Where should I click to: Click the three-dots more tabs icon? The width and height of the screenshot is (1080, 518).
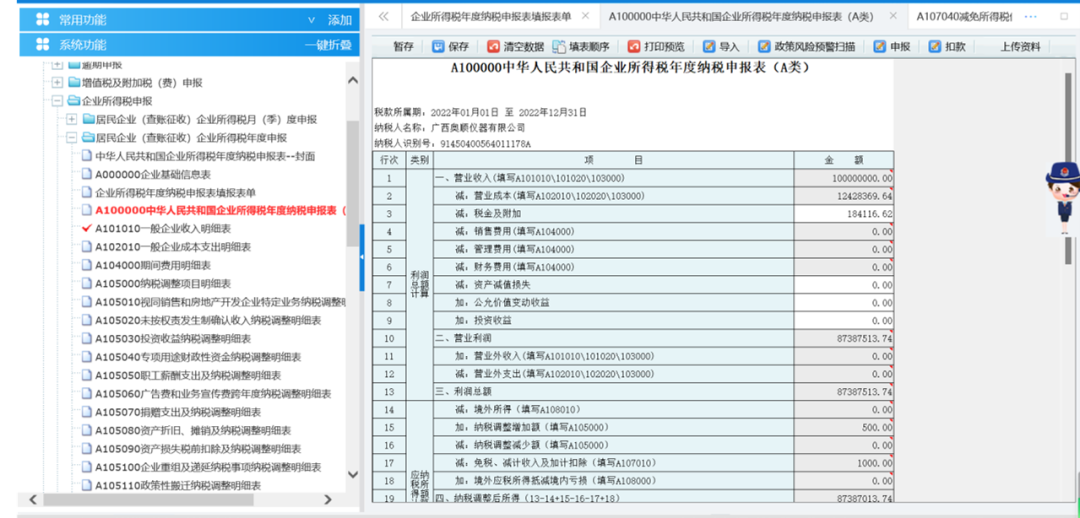click(1031, 17)
